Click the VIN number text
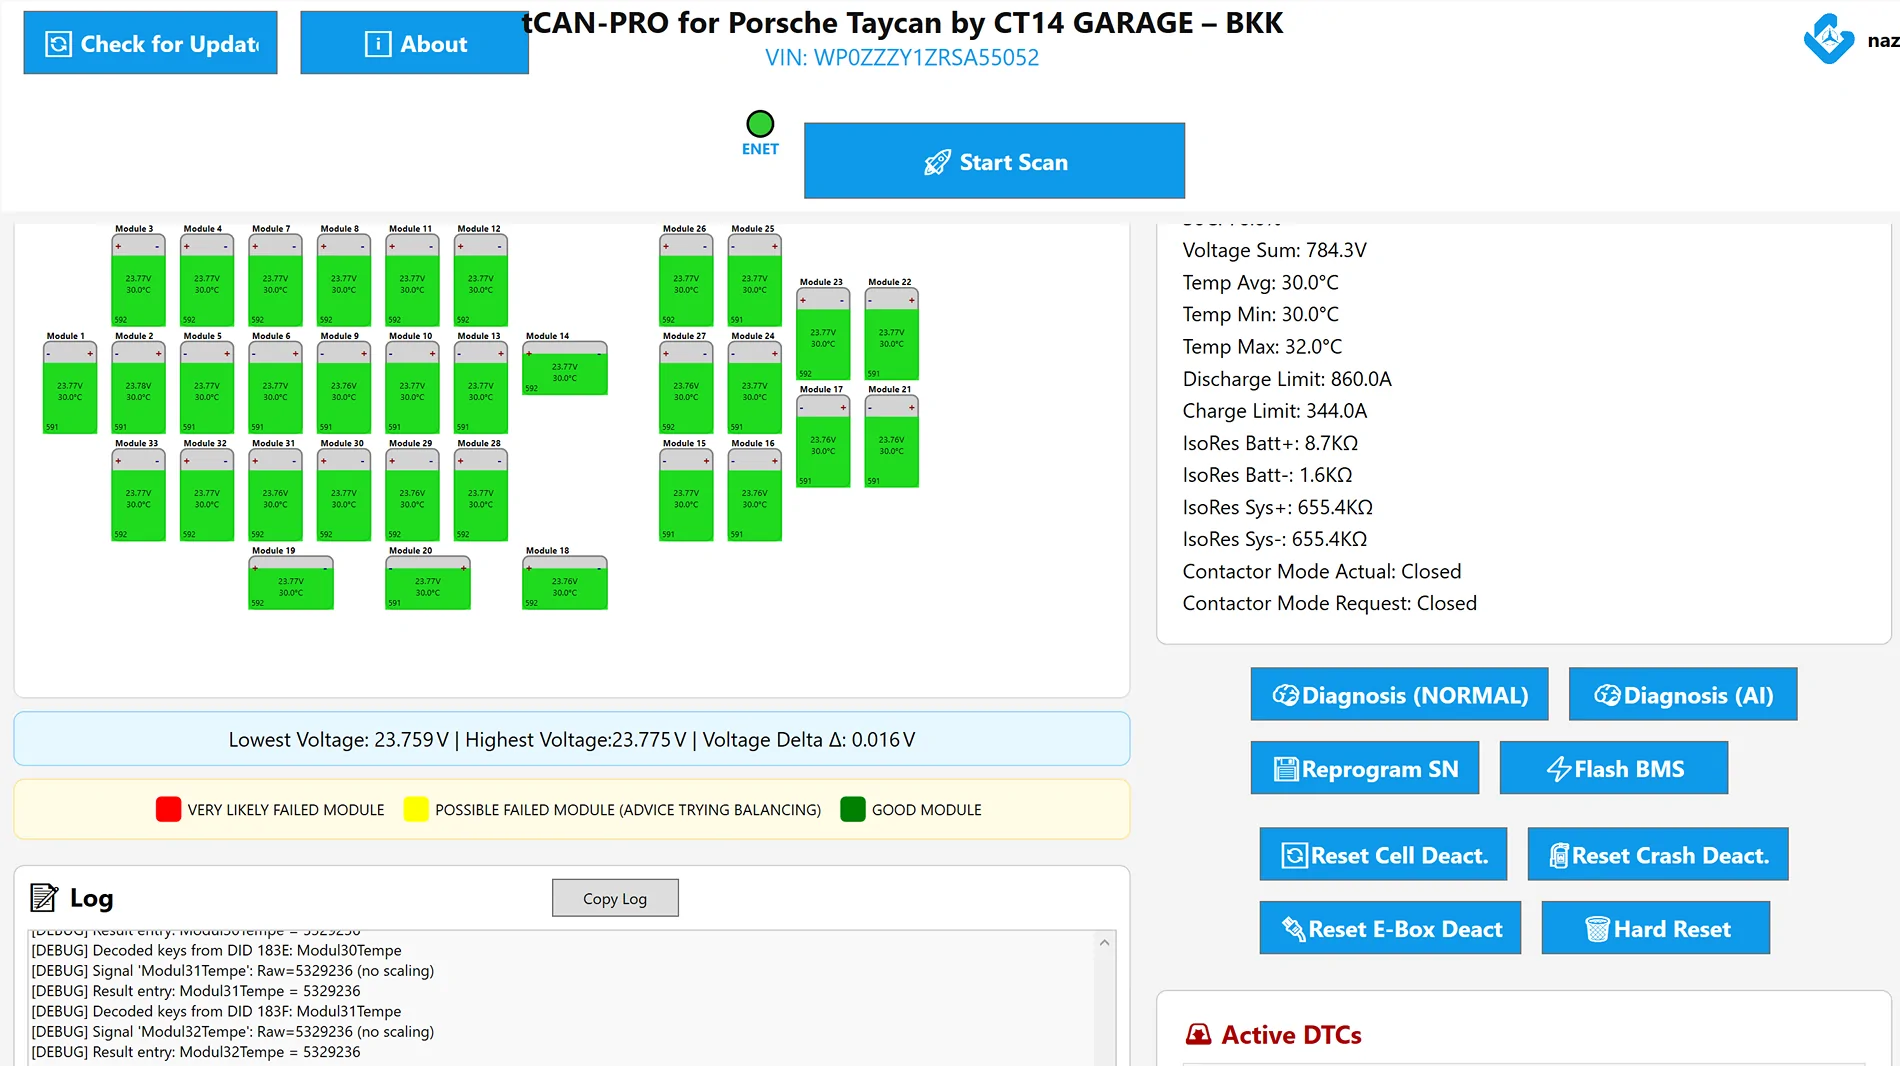This screenshot has width=1900, height=1066. [x=902, y=58]
